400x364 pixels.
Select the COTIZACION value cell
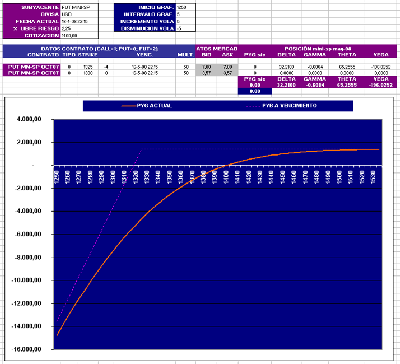(79, 35)
